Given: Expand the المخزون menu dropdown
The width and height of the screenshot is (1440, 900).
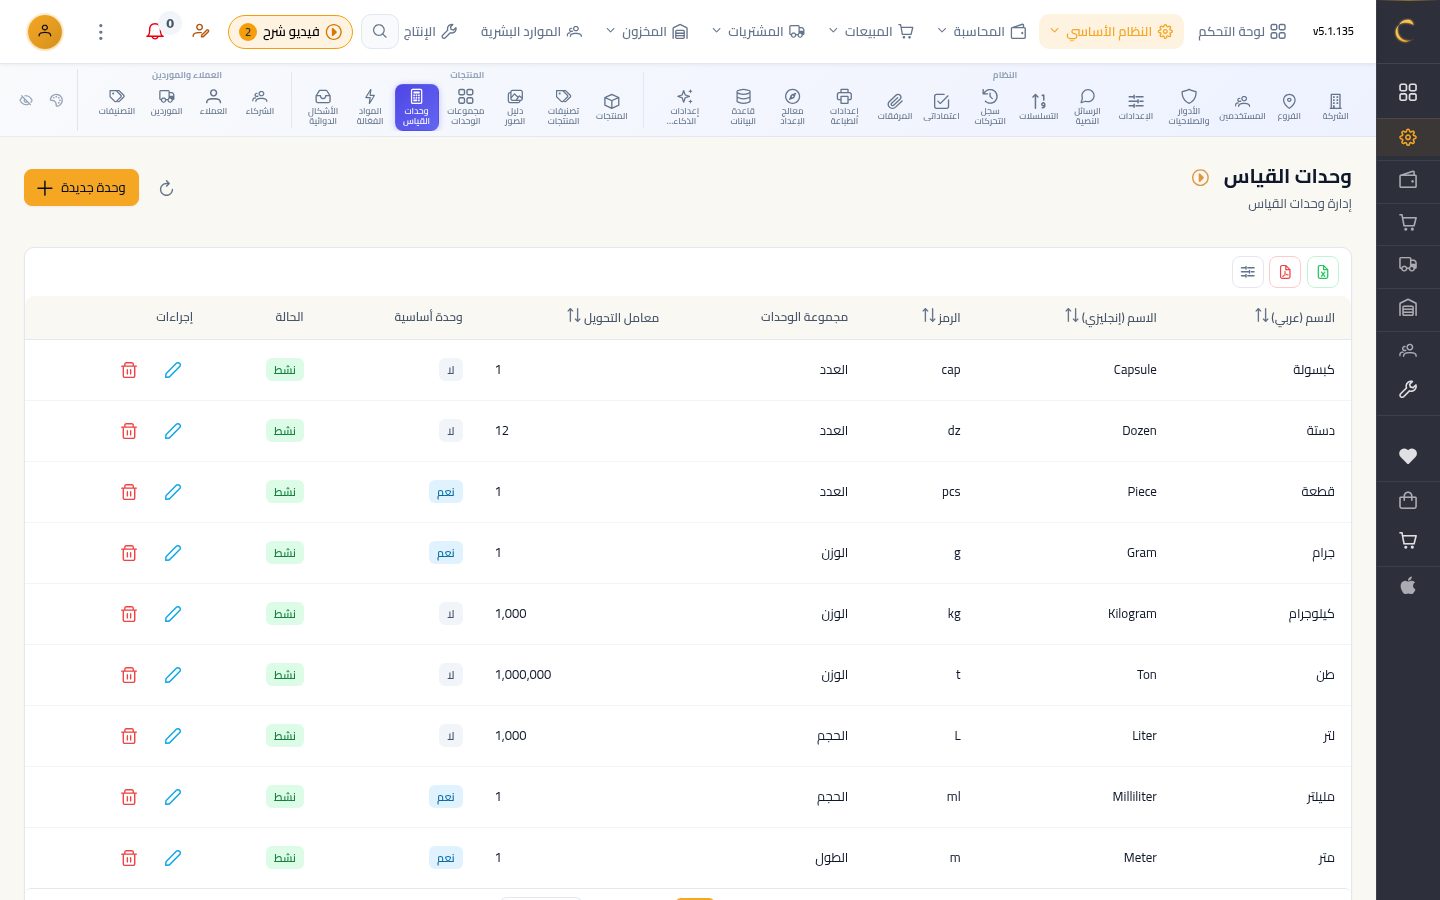Looking at the screenshot, I should [x=647, y=32].
